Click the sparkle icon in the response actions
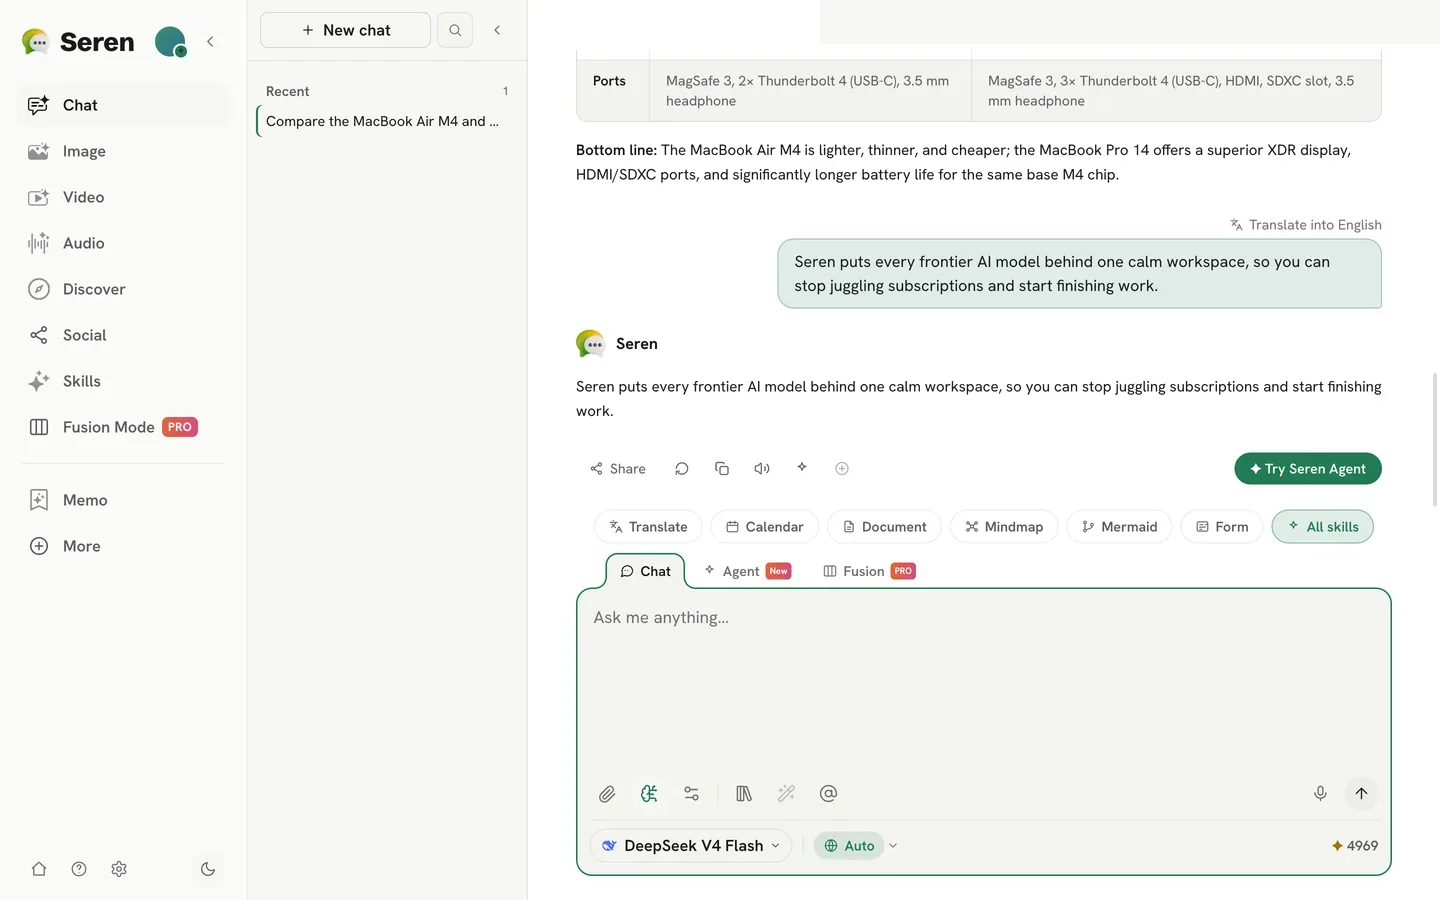Image resolution: width=1440 pixels, height=900 pixels. pos(802,467)
